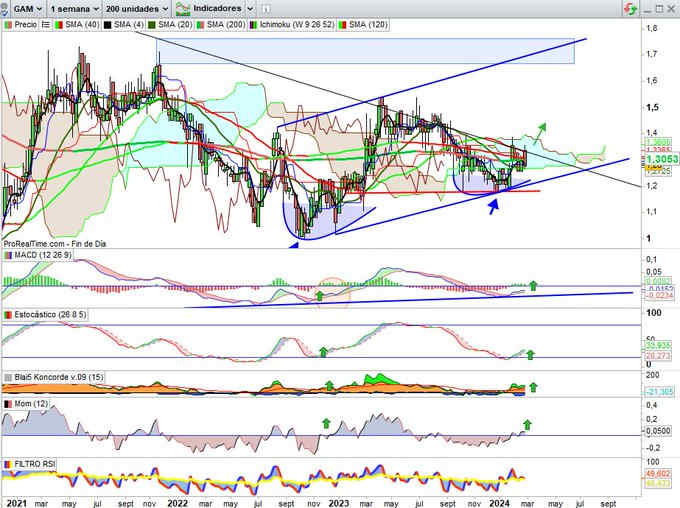
Task: Click the blue arrow marker under the 2024 low
Action: 493,205
